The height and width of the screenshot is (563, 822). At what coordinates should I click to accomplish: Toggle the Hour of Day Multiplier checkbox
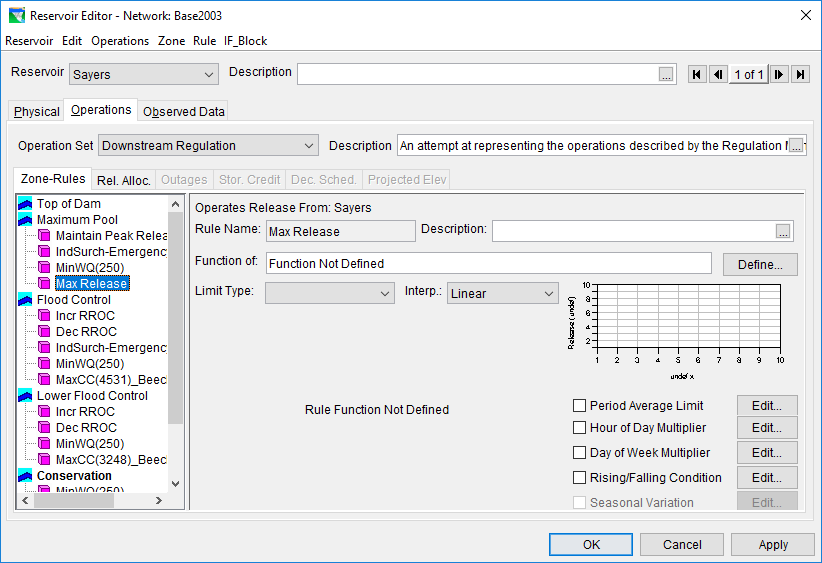coord(579,429)
